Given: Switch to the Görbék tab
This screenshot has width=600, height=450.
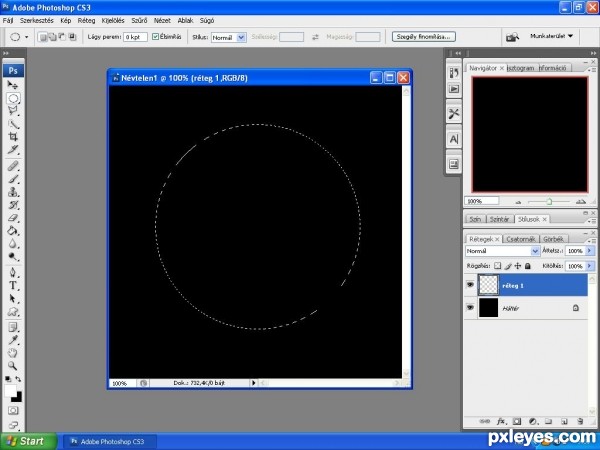Looking at the screenshot, I should click(x=553, y=239).
